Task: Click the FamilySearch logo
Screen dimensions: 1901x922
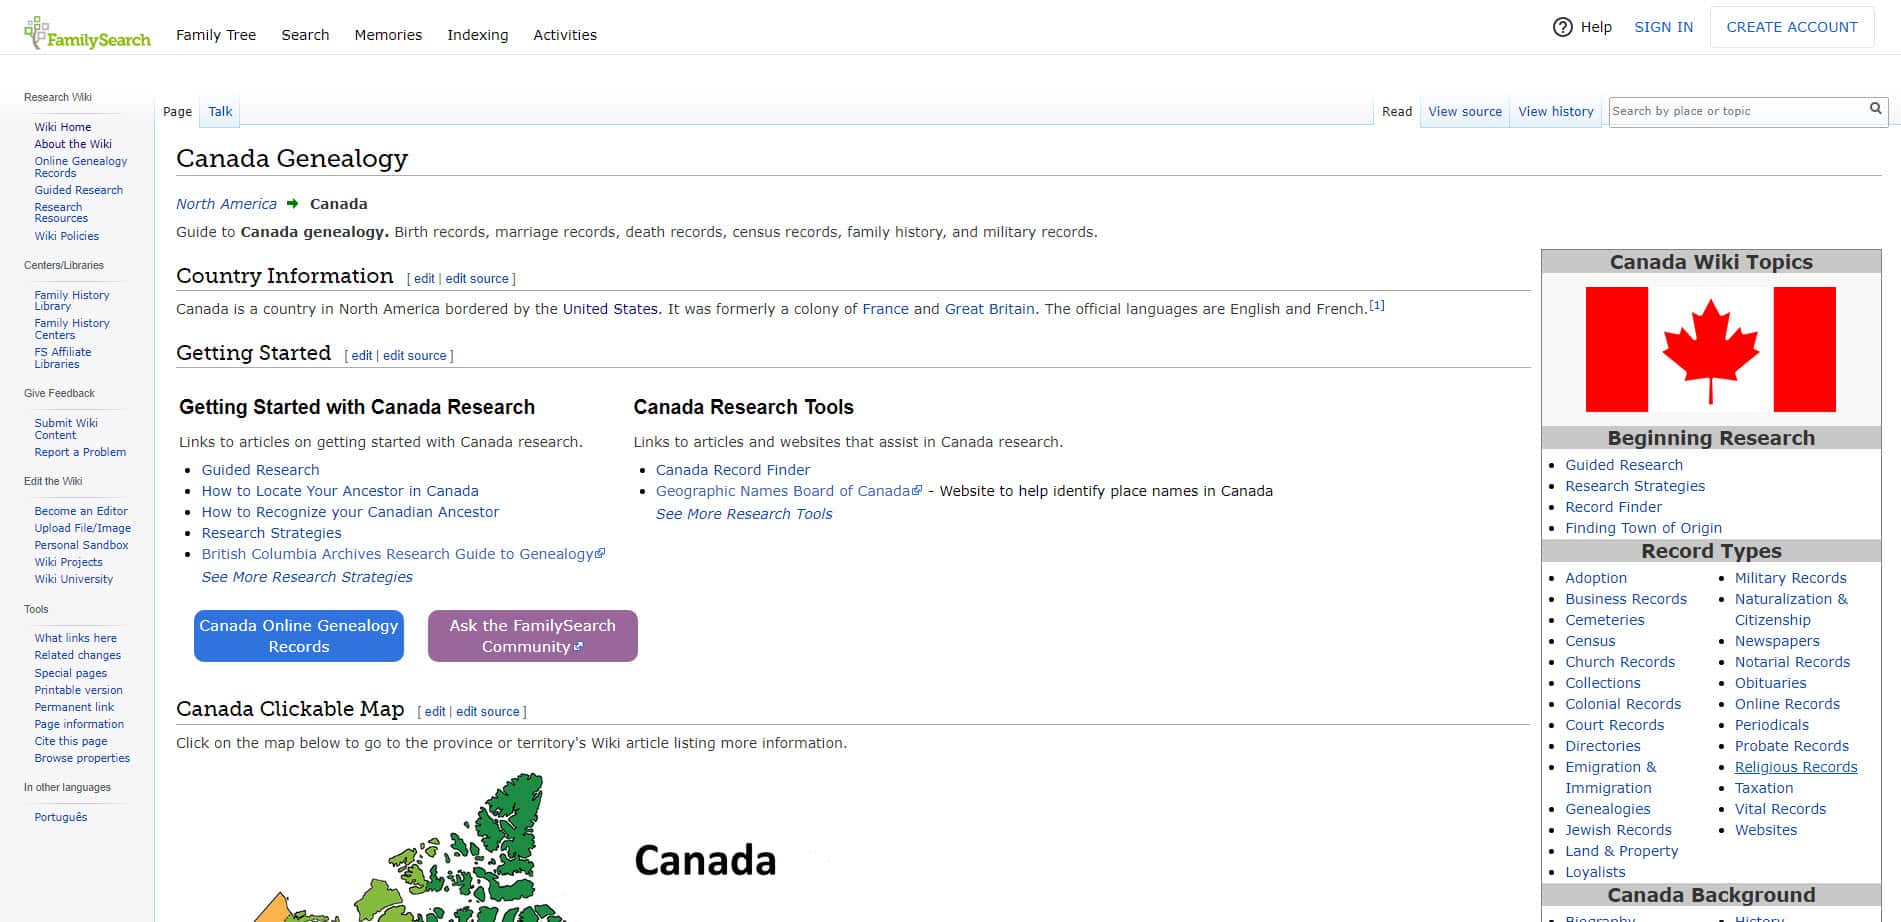Action: pyautogui.click(x=88, y=33)
